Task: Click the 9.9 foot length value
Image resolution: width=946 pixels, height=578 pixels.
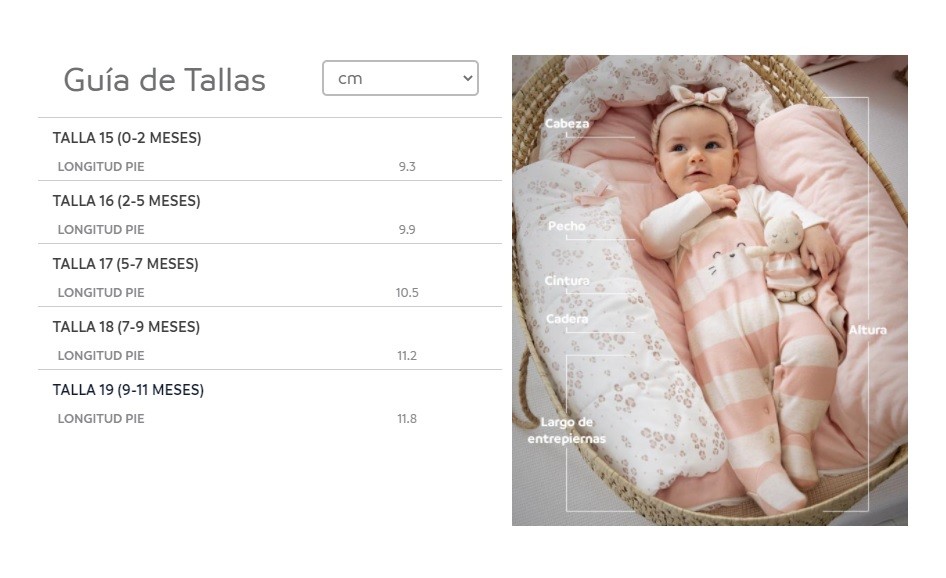Action: (x=407, y=230)
